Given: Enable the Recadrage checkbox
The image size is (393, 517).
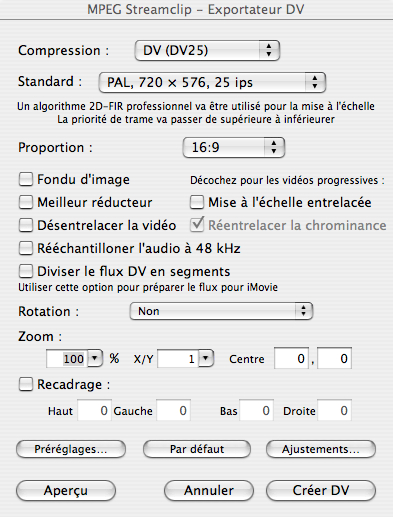Looking at the screenshot, I should tap(26, 384).
